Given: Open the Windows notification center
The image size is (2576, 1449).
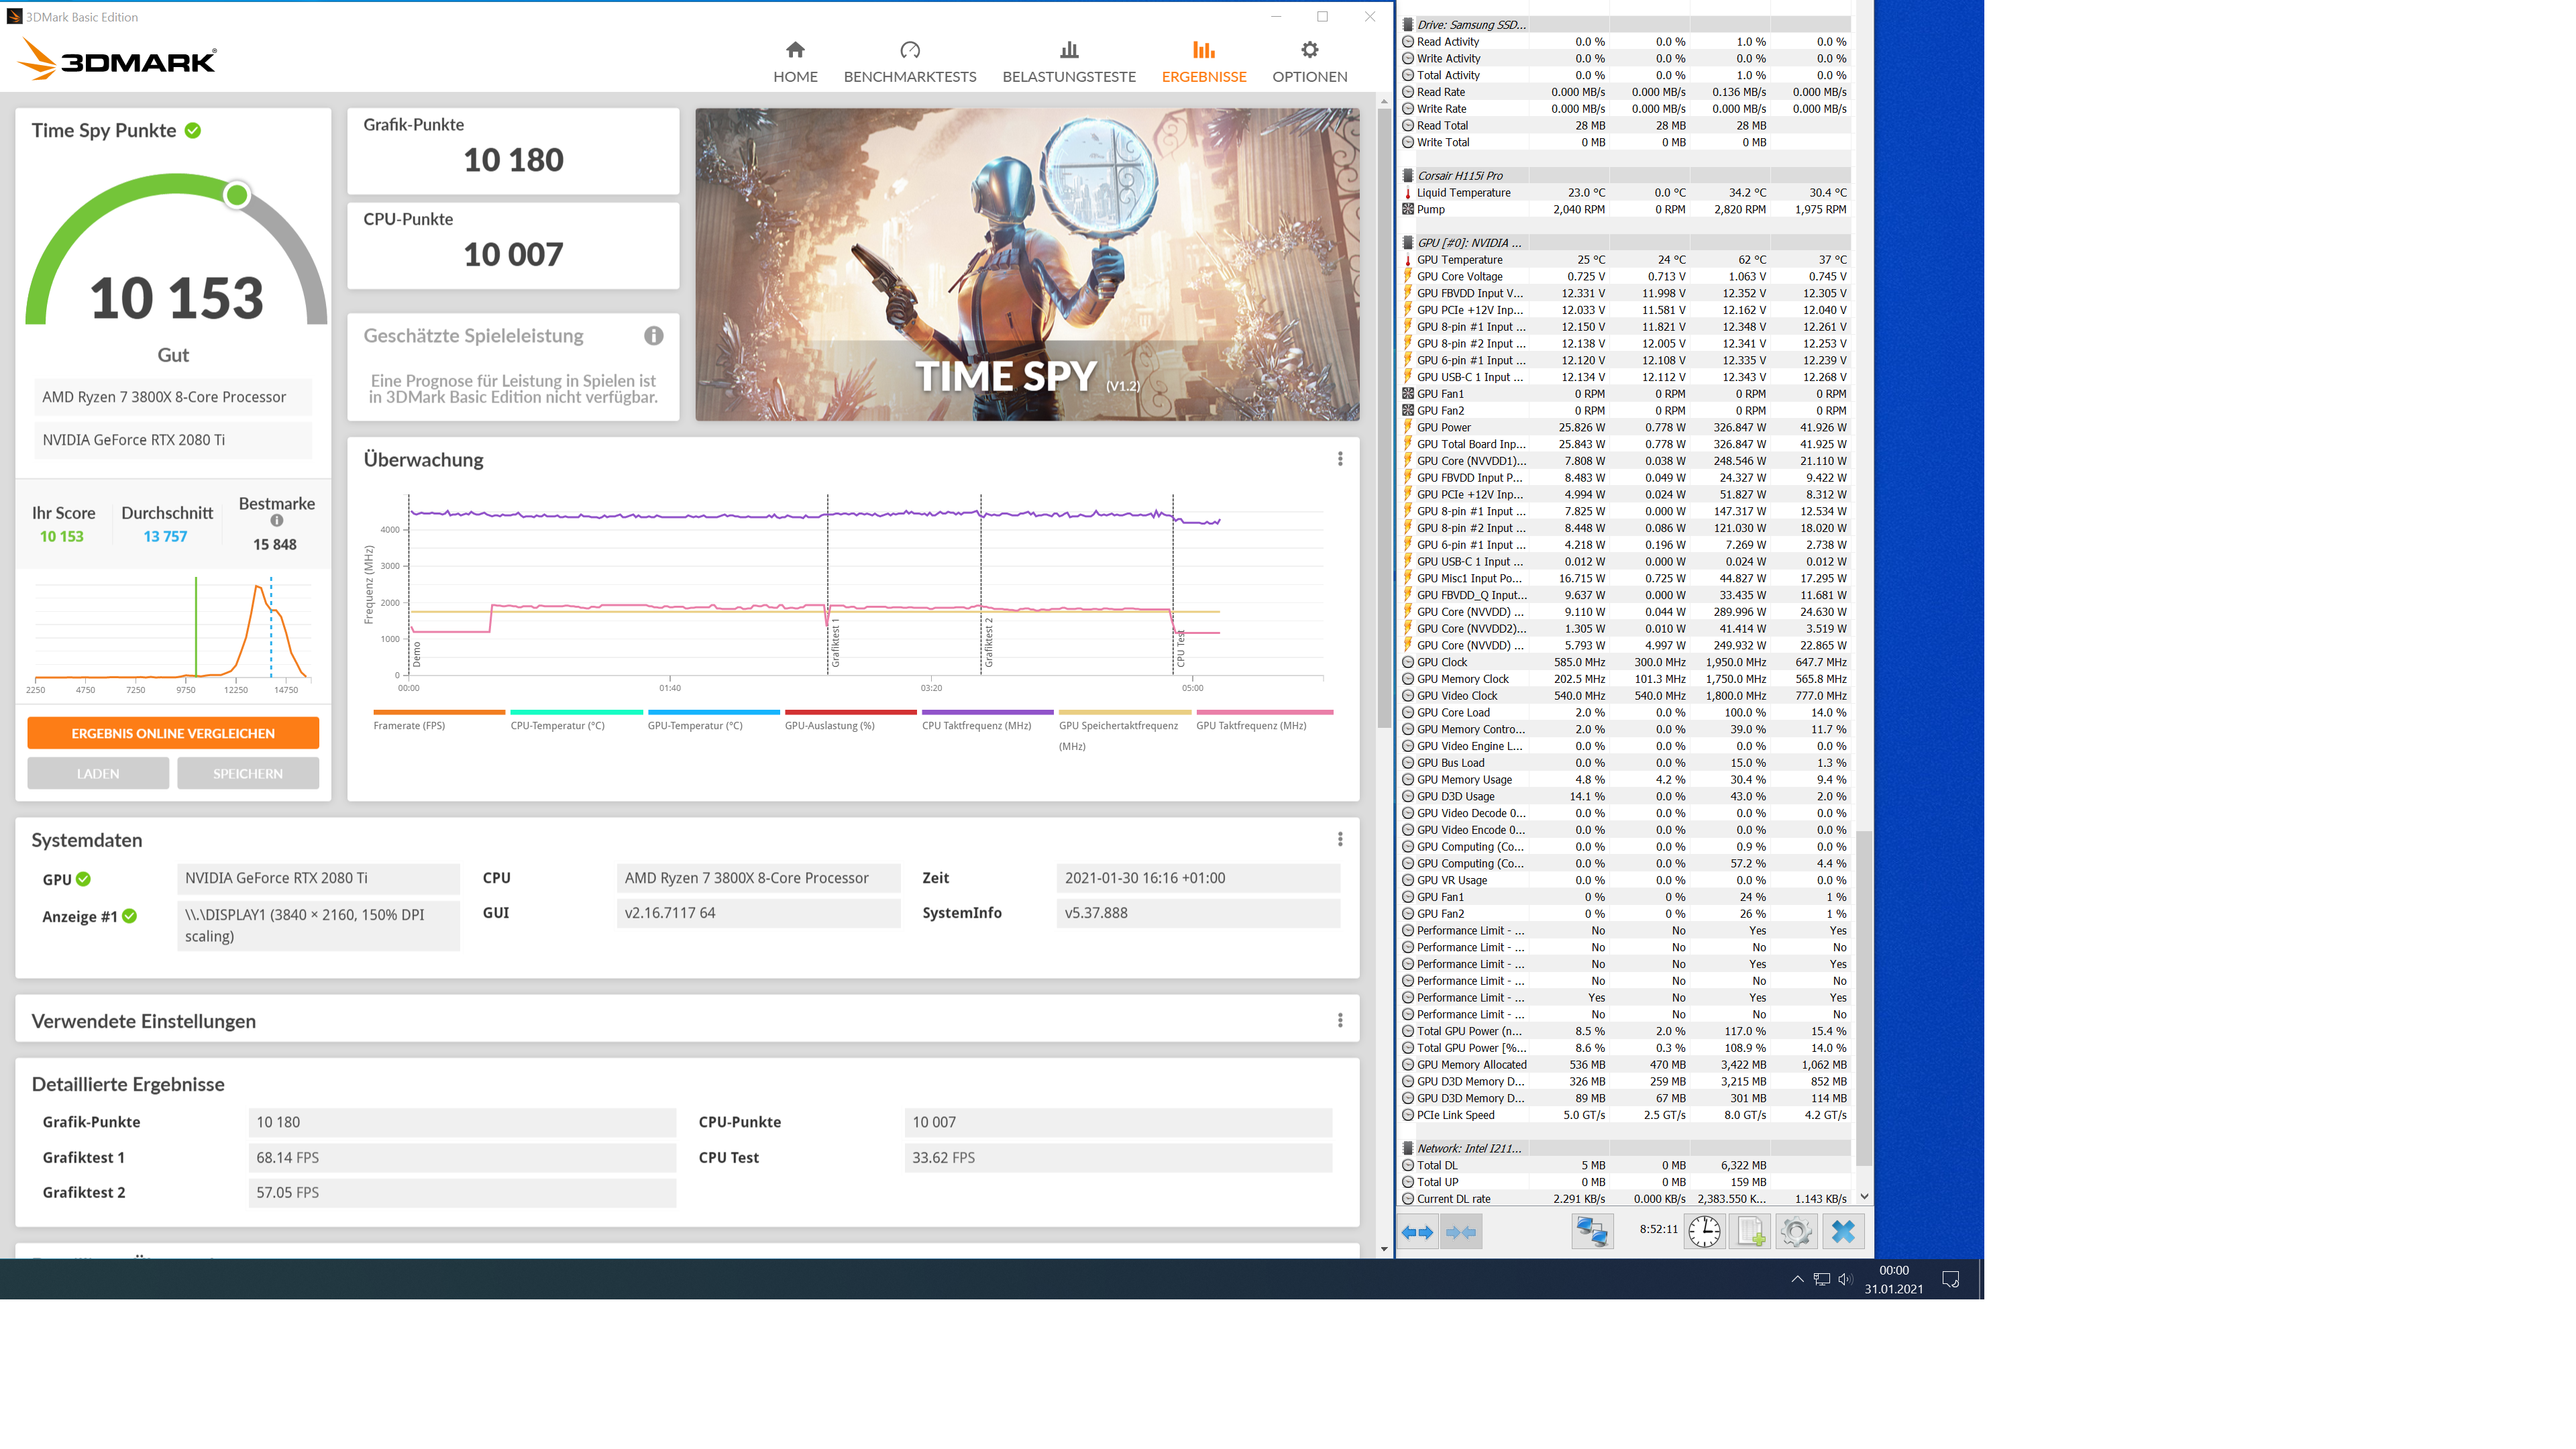Looking at the screenshot, I should tap(1950, 1279).
